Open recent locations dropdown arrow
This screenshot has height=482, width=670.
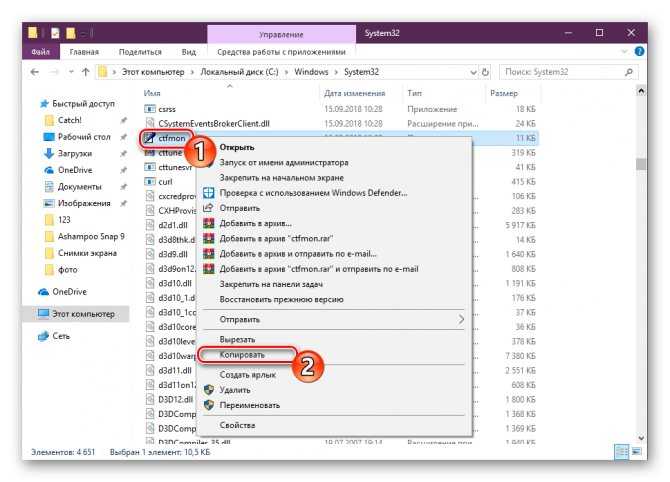click(71, 72)
